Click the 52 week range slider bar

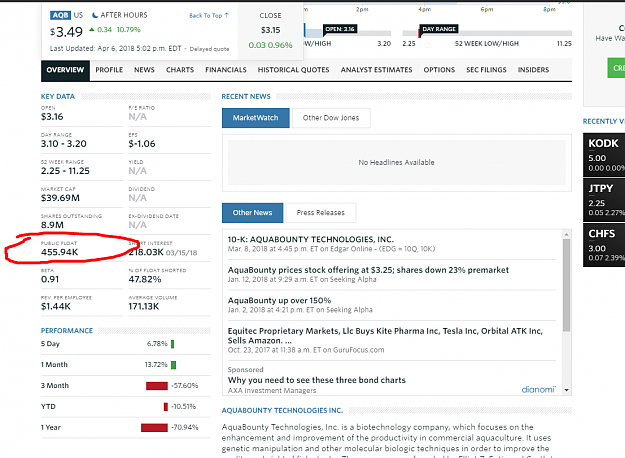(x=487, y=33)
